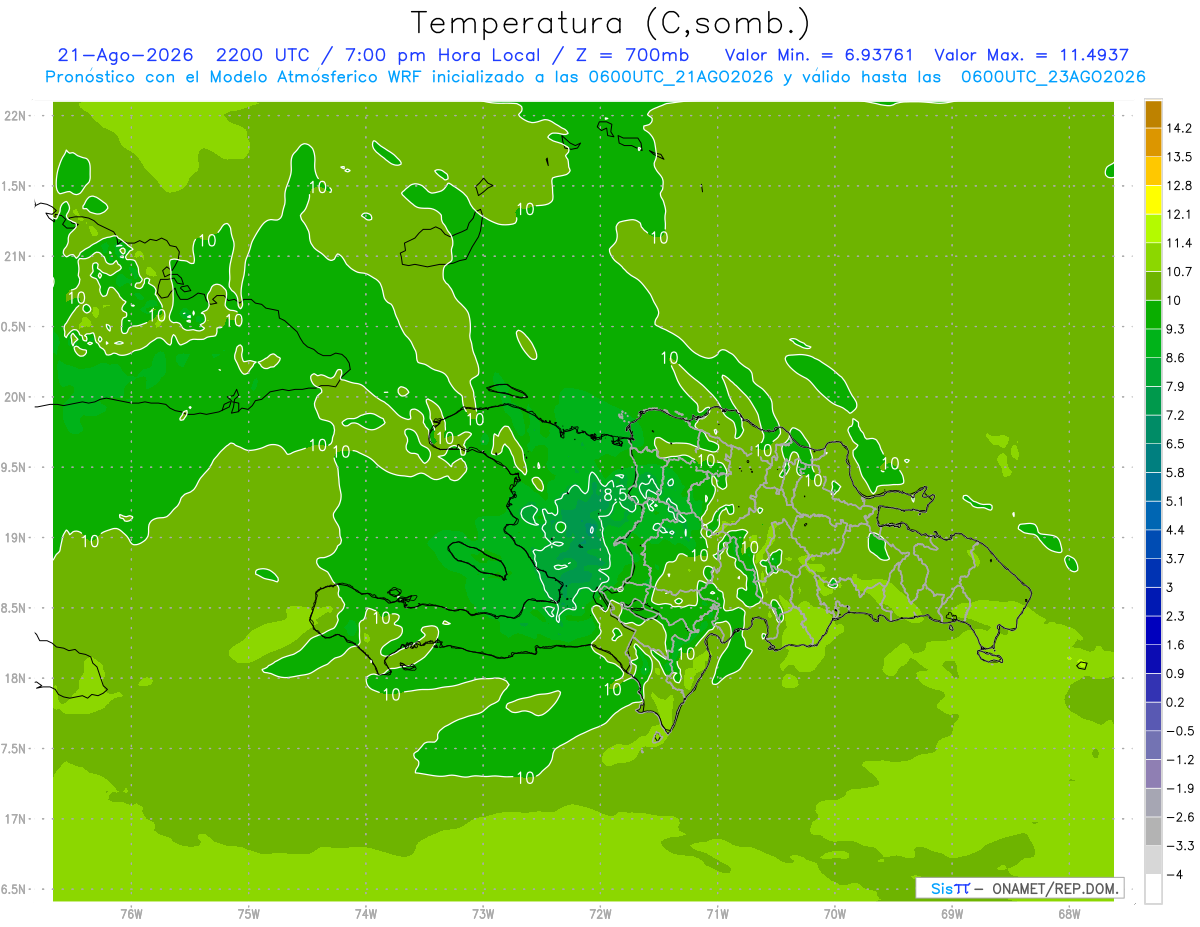This screenshot has width=1200, height=927.
Task: Click the "0600UTC_21AGO2026" initialization timestamp
Action: coord(681,77)
